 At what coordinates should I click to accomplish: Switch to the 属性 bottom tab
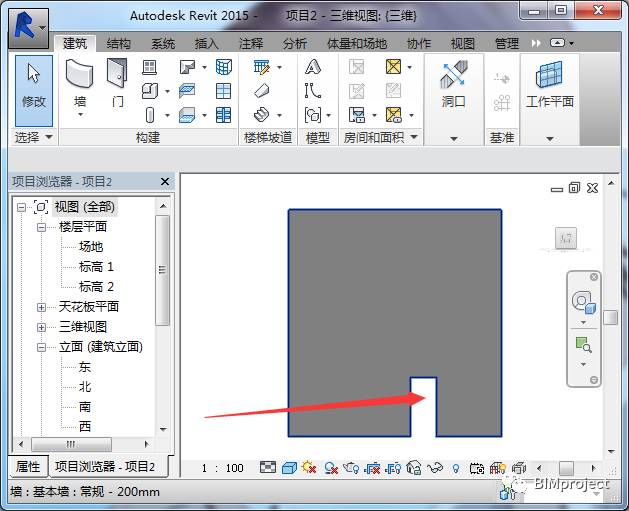click(28, 466)
